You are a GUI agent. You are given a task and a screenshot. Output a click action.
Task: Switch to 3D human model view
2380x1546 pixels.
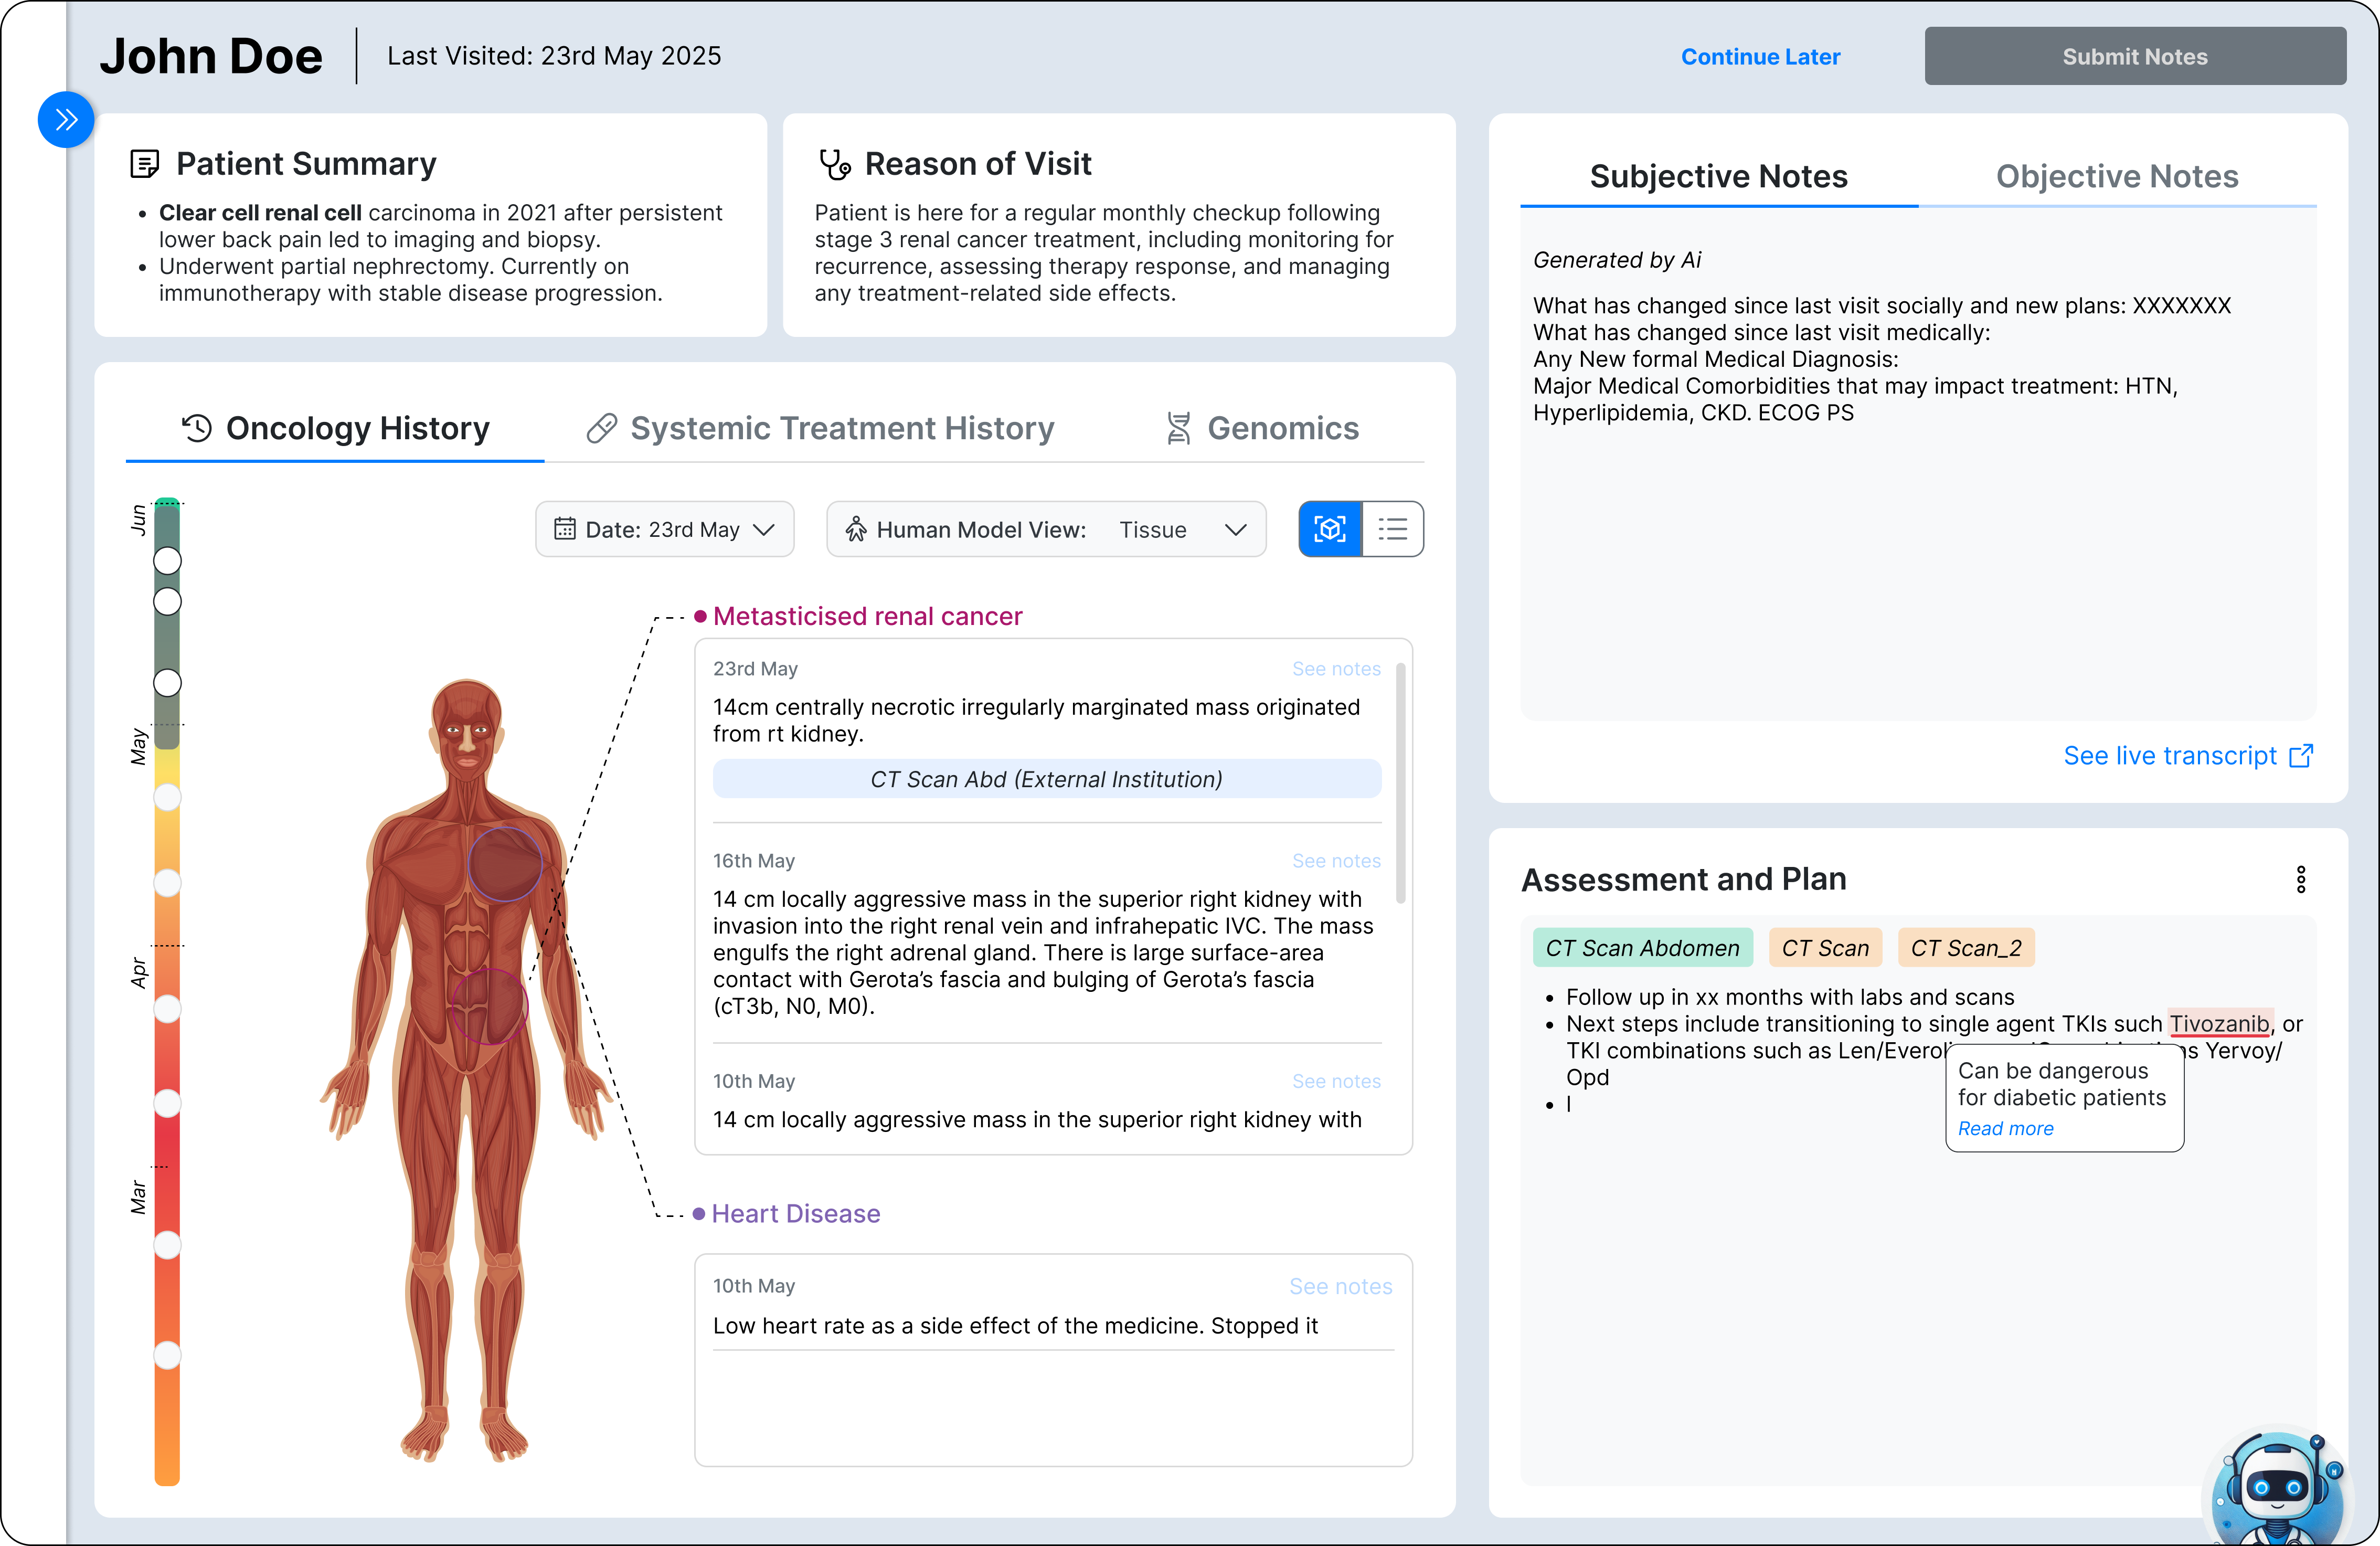point(1329,529)
